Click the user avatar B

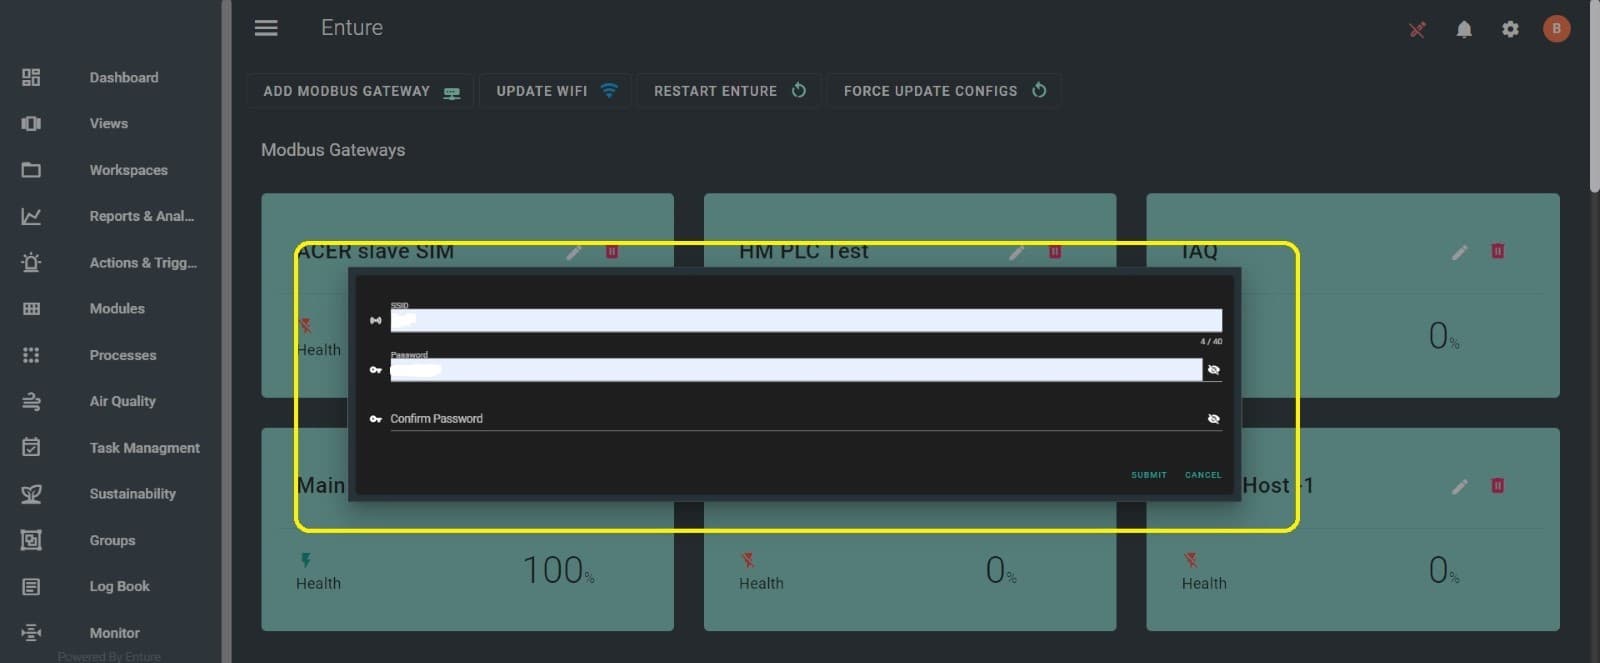[1556, 29]
